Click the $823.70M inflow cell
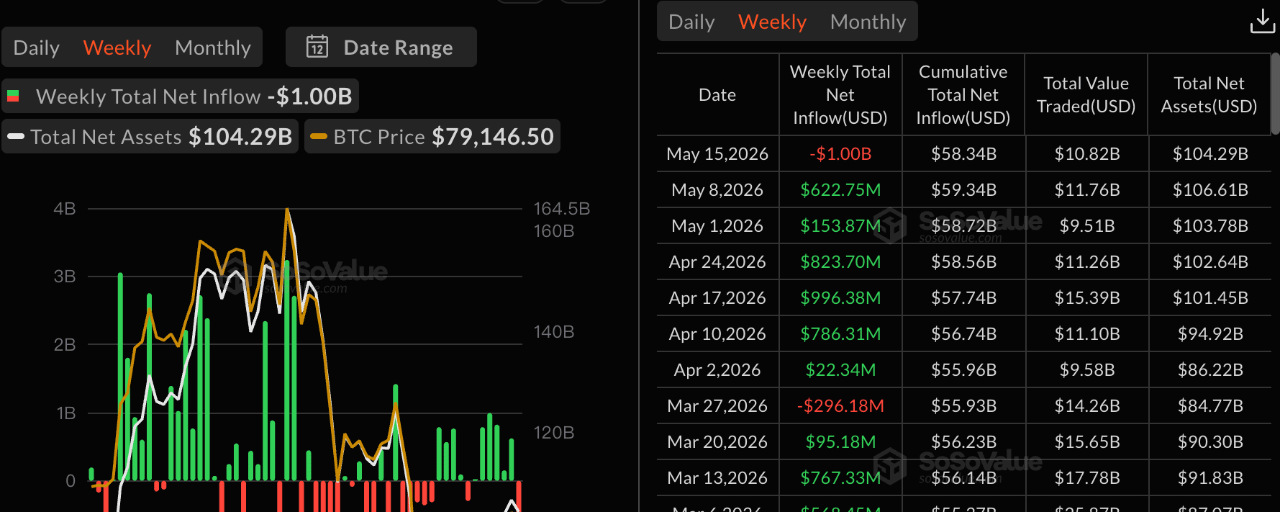The image size is (1280, 512). [840, 262]
